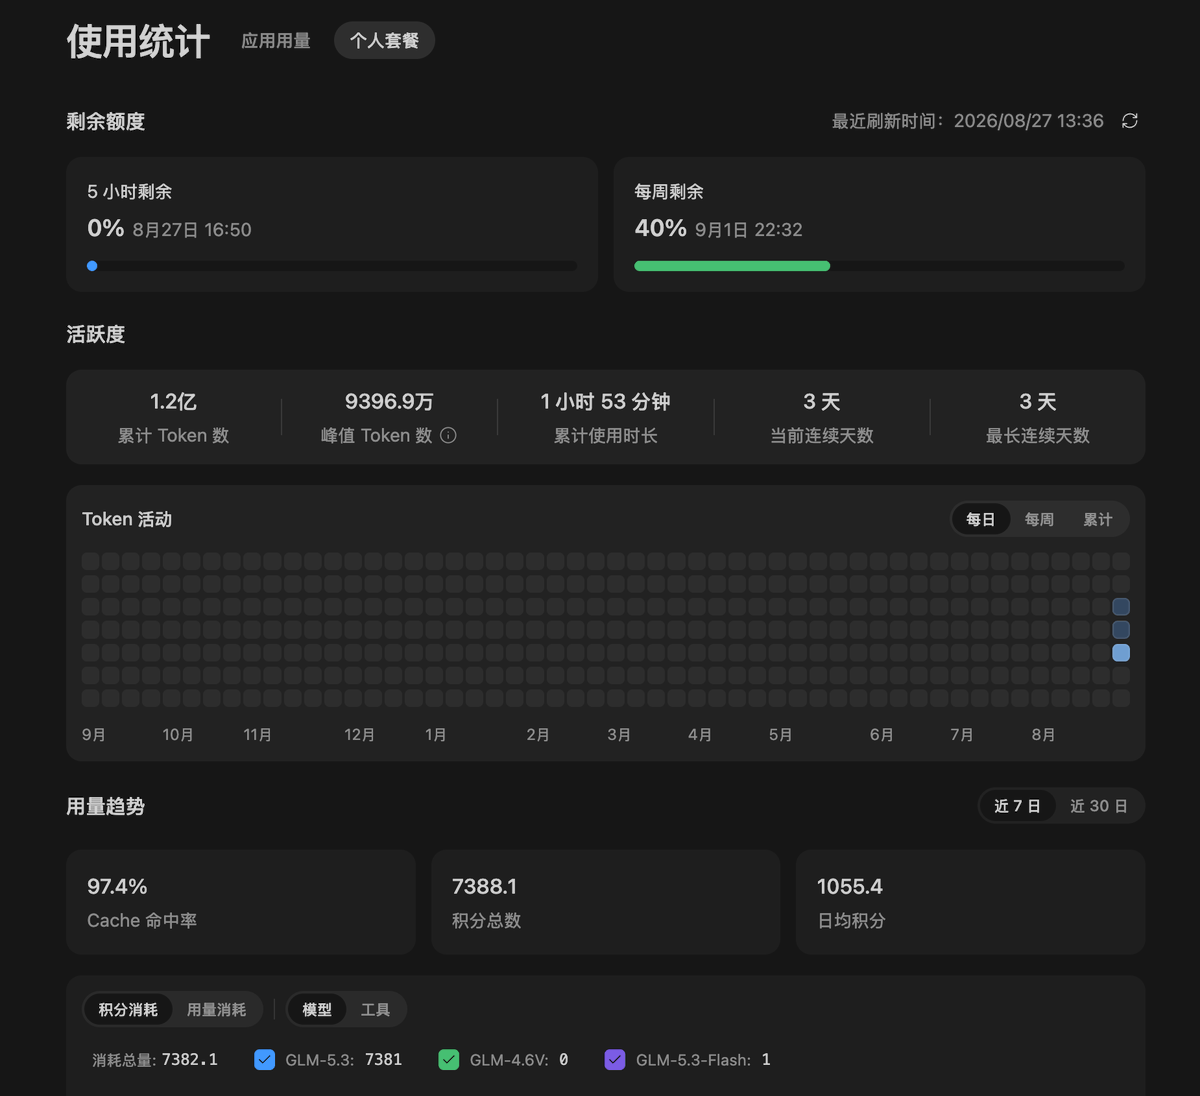The image size is (1200, 1096).
Task: Group the chart by 模型
Action: point(317,1010)
